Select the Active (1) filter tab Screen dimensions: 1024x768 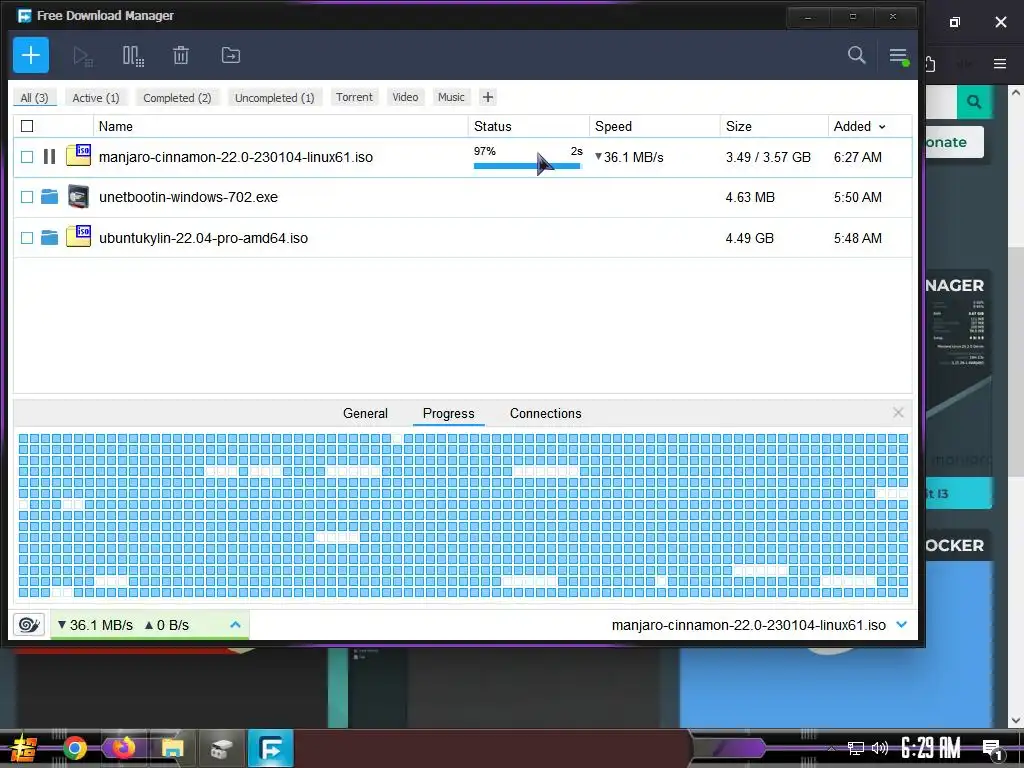coord(96,97)
